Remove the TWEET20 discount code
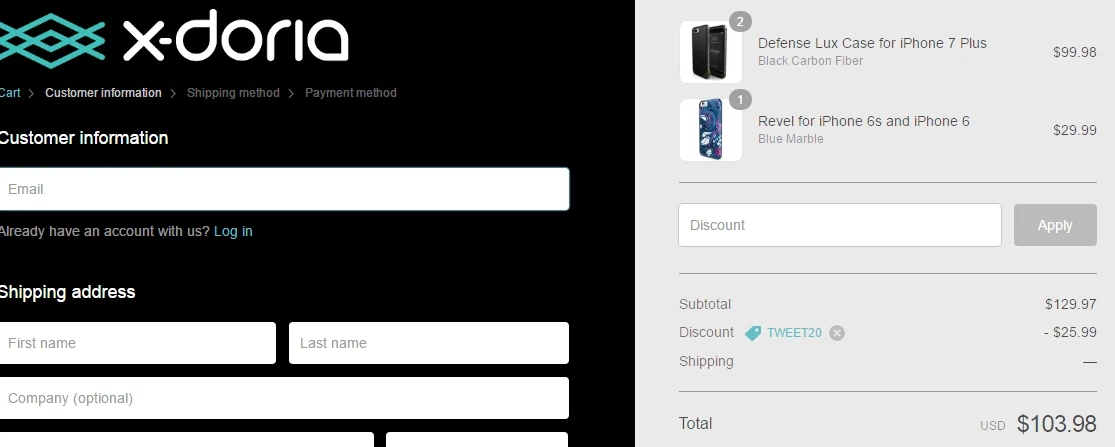This screenshot has height=447, width=1115. 837,333
